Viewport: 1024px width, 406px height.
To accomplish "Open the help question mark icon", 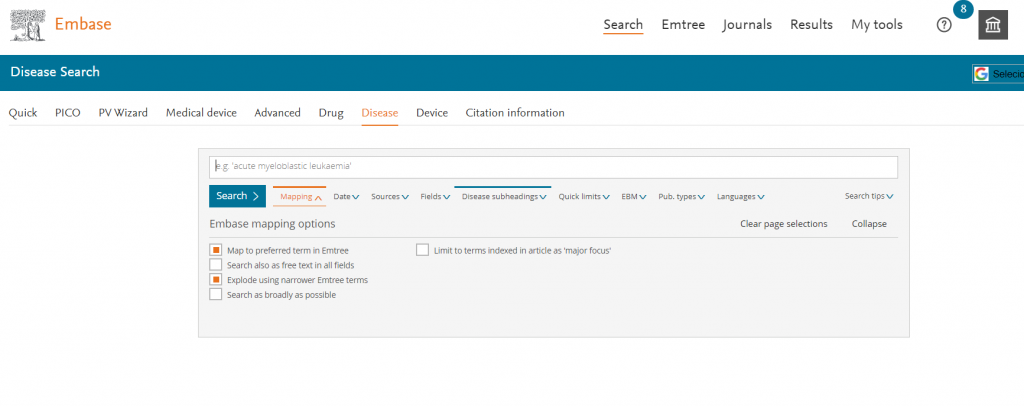I will point(944,25).
